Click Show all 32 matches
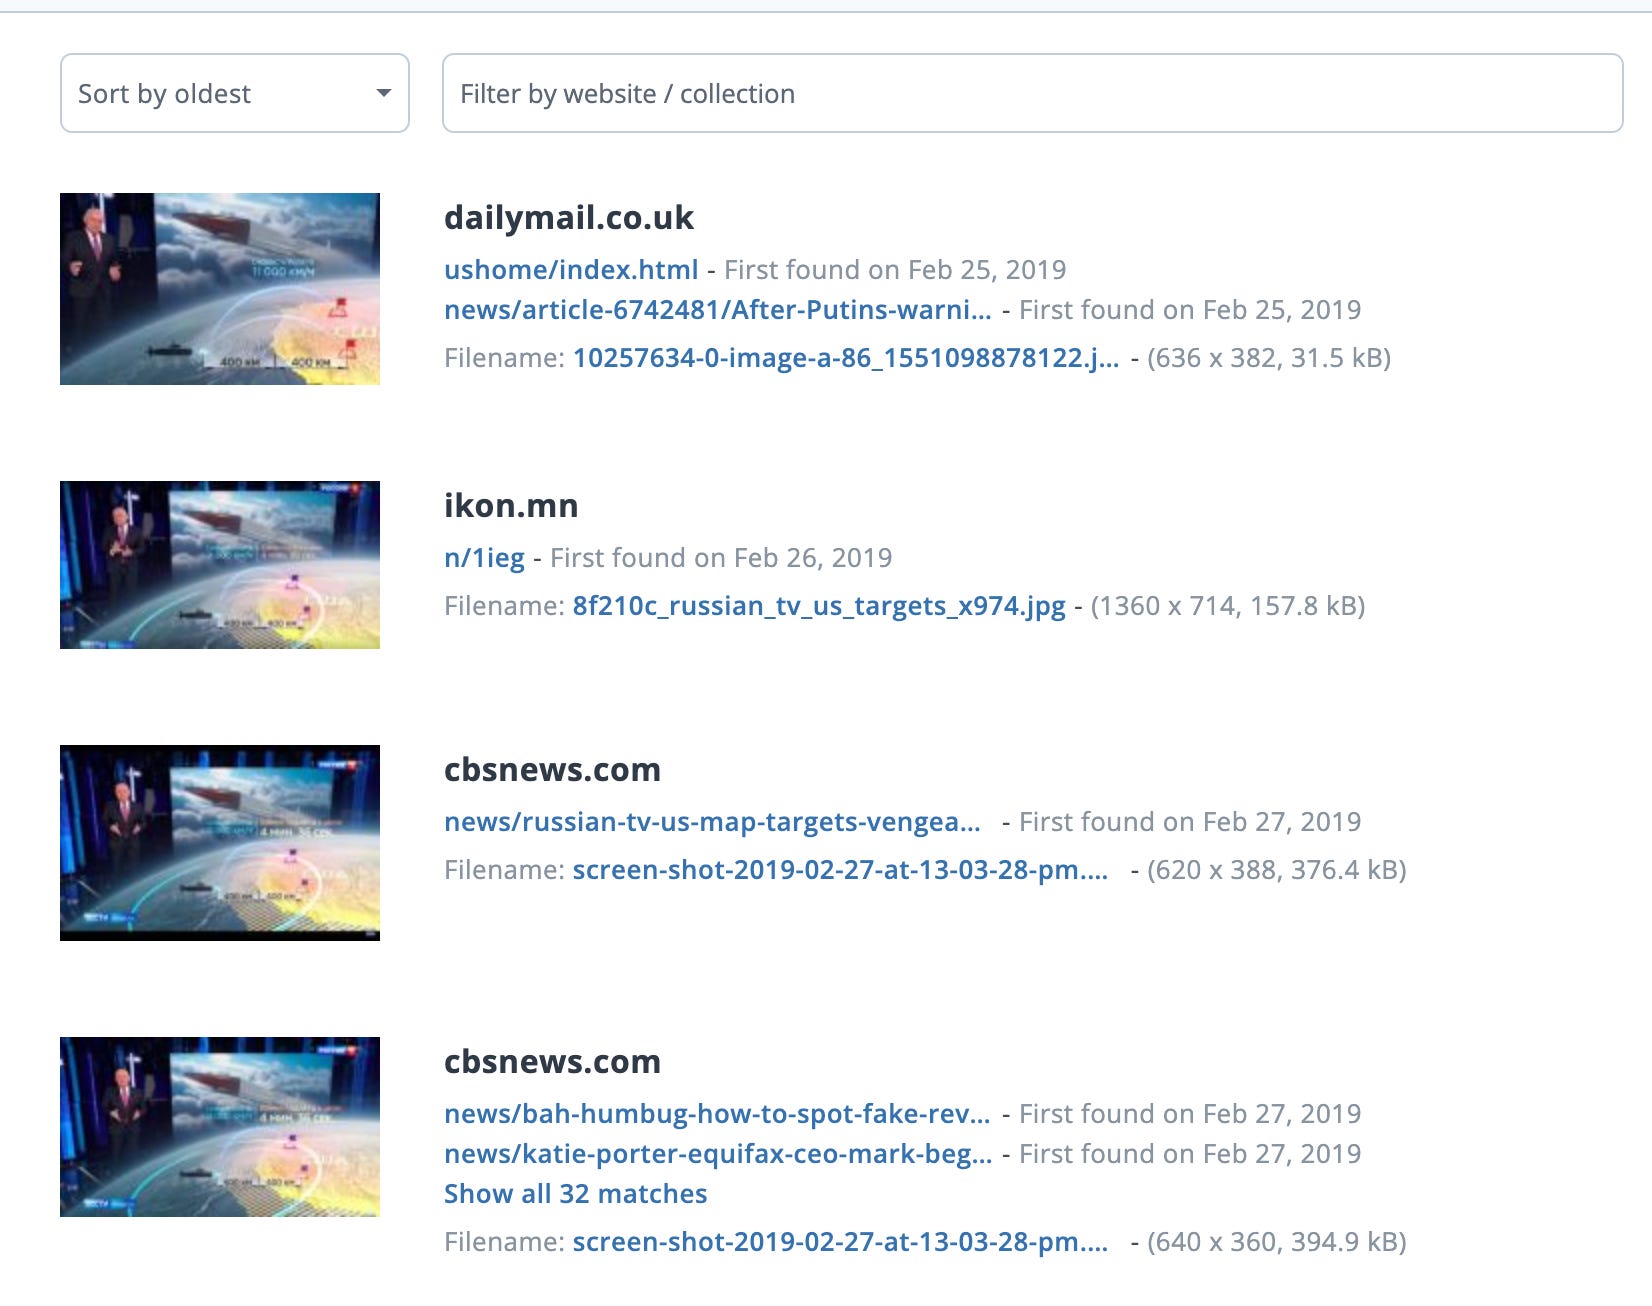The width and height of the screenshot is (1652, 1306). (575, 1194)
